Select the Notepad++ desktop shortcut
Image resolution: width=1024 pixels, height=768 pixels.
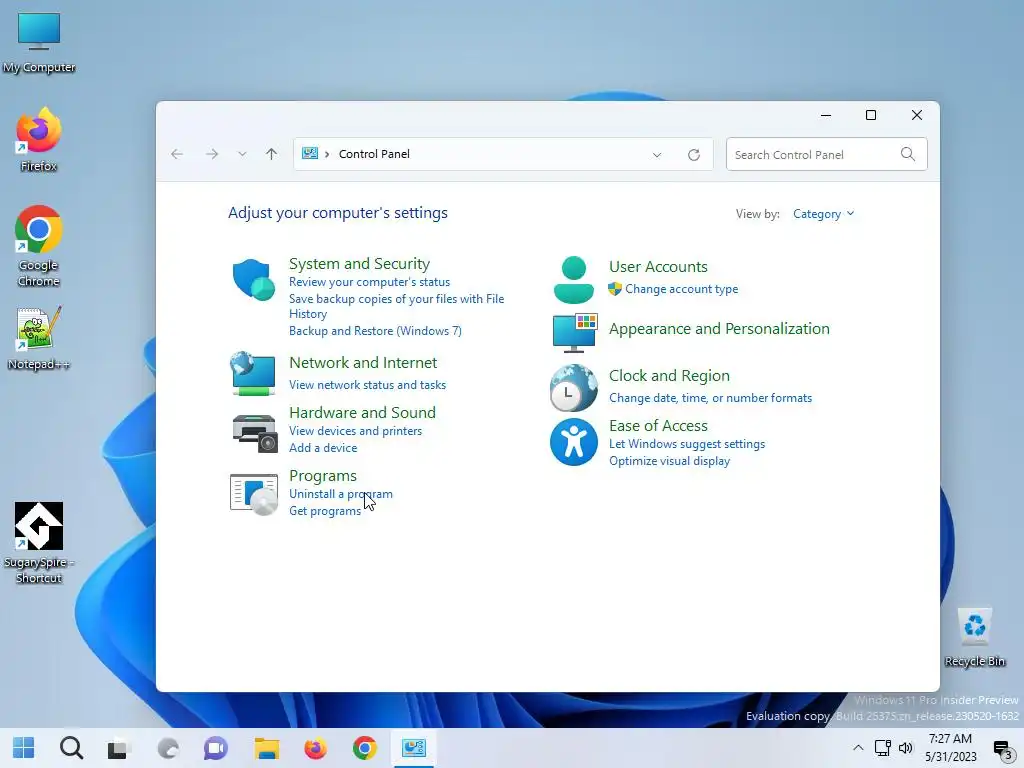[x=39, y=338]
